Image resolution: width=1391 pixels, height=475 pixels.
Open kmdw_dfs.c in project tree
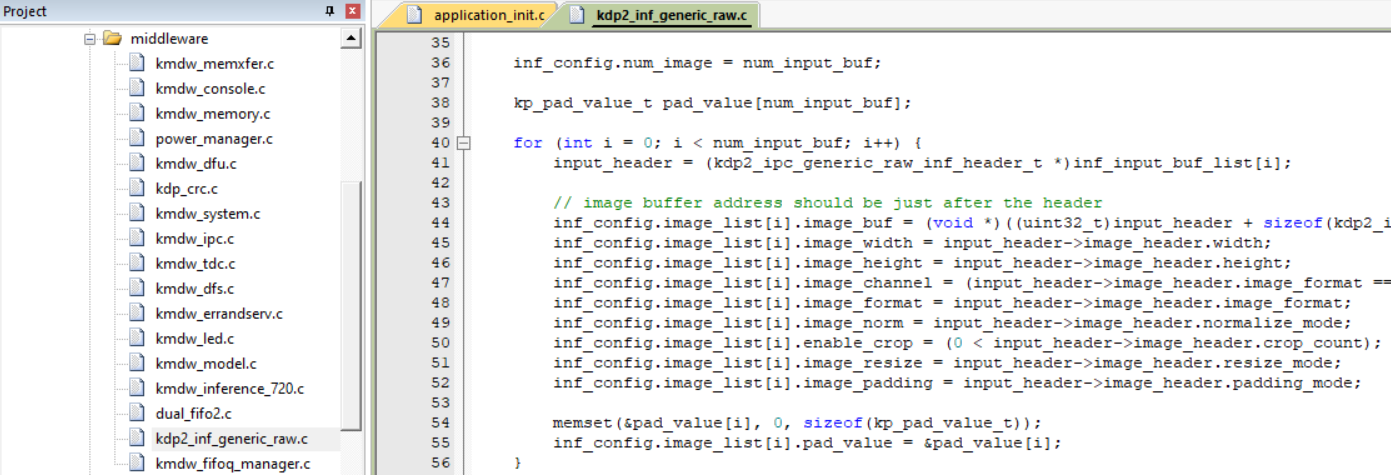pos(195,289)
